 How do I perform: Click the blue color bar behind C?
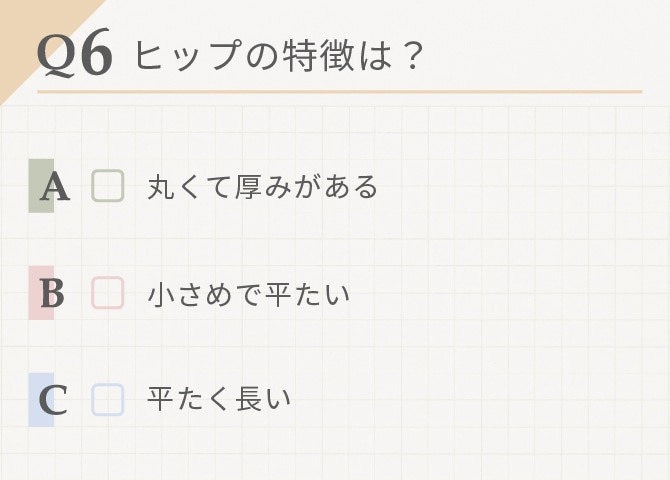tap(41, 400)
